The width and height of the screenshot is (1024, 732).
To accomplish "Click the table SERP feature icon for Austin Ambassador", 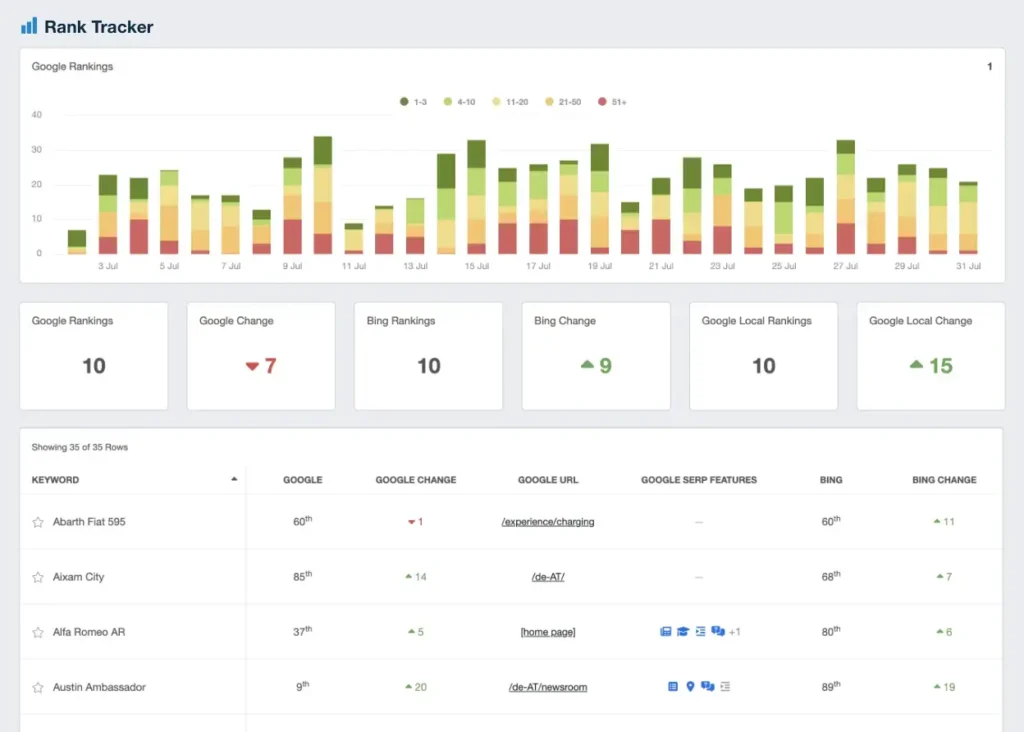I will [673, 686].
